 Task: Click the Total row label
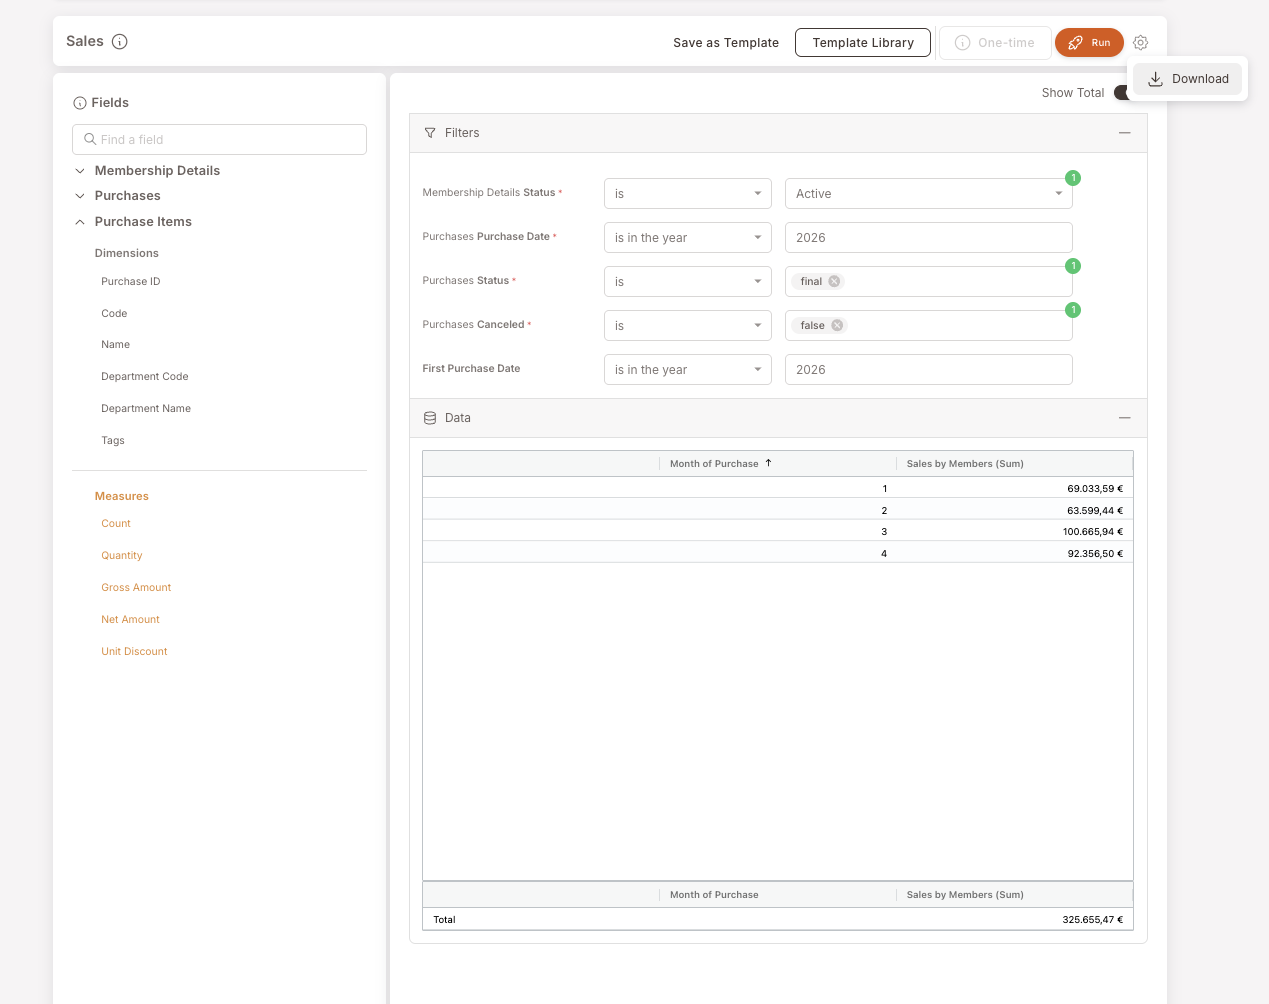point(445,920)
